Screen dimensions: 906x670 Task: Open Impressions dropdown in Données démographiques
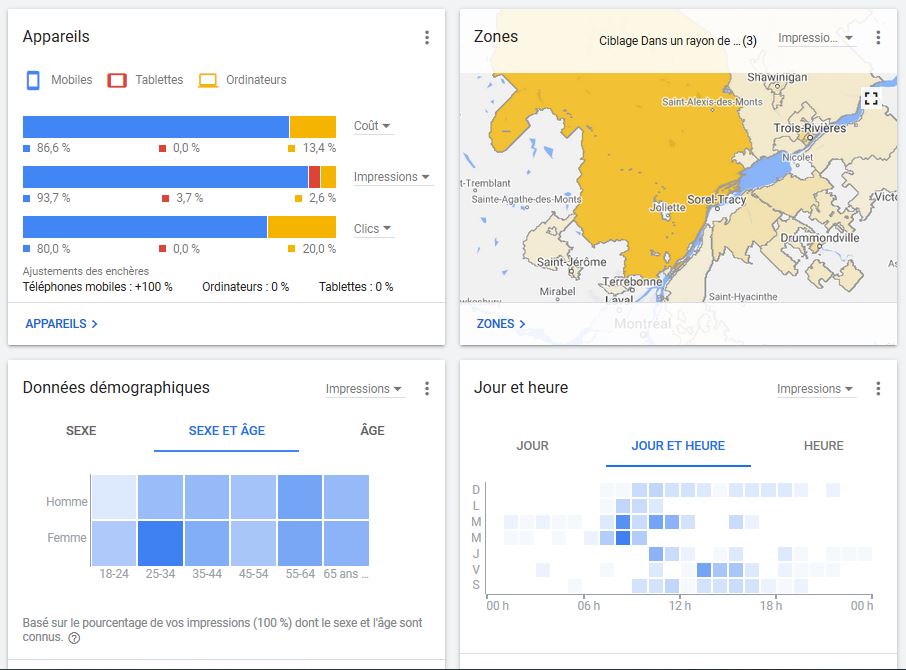point(364,389)
